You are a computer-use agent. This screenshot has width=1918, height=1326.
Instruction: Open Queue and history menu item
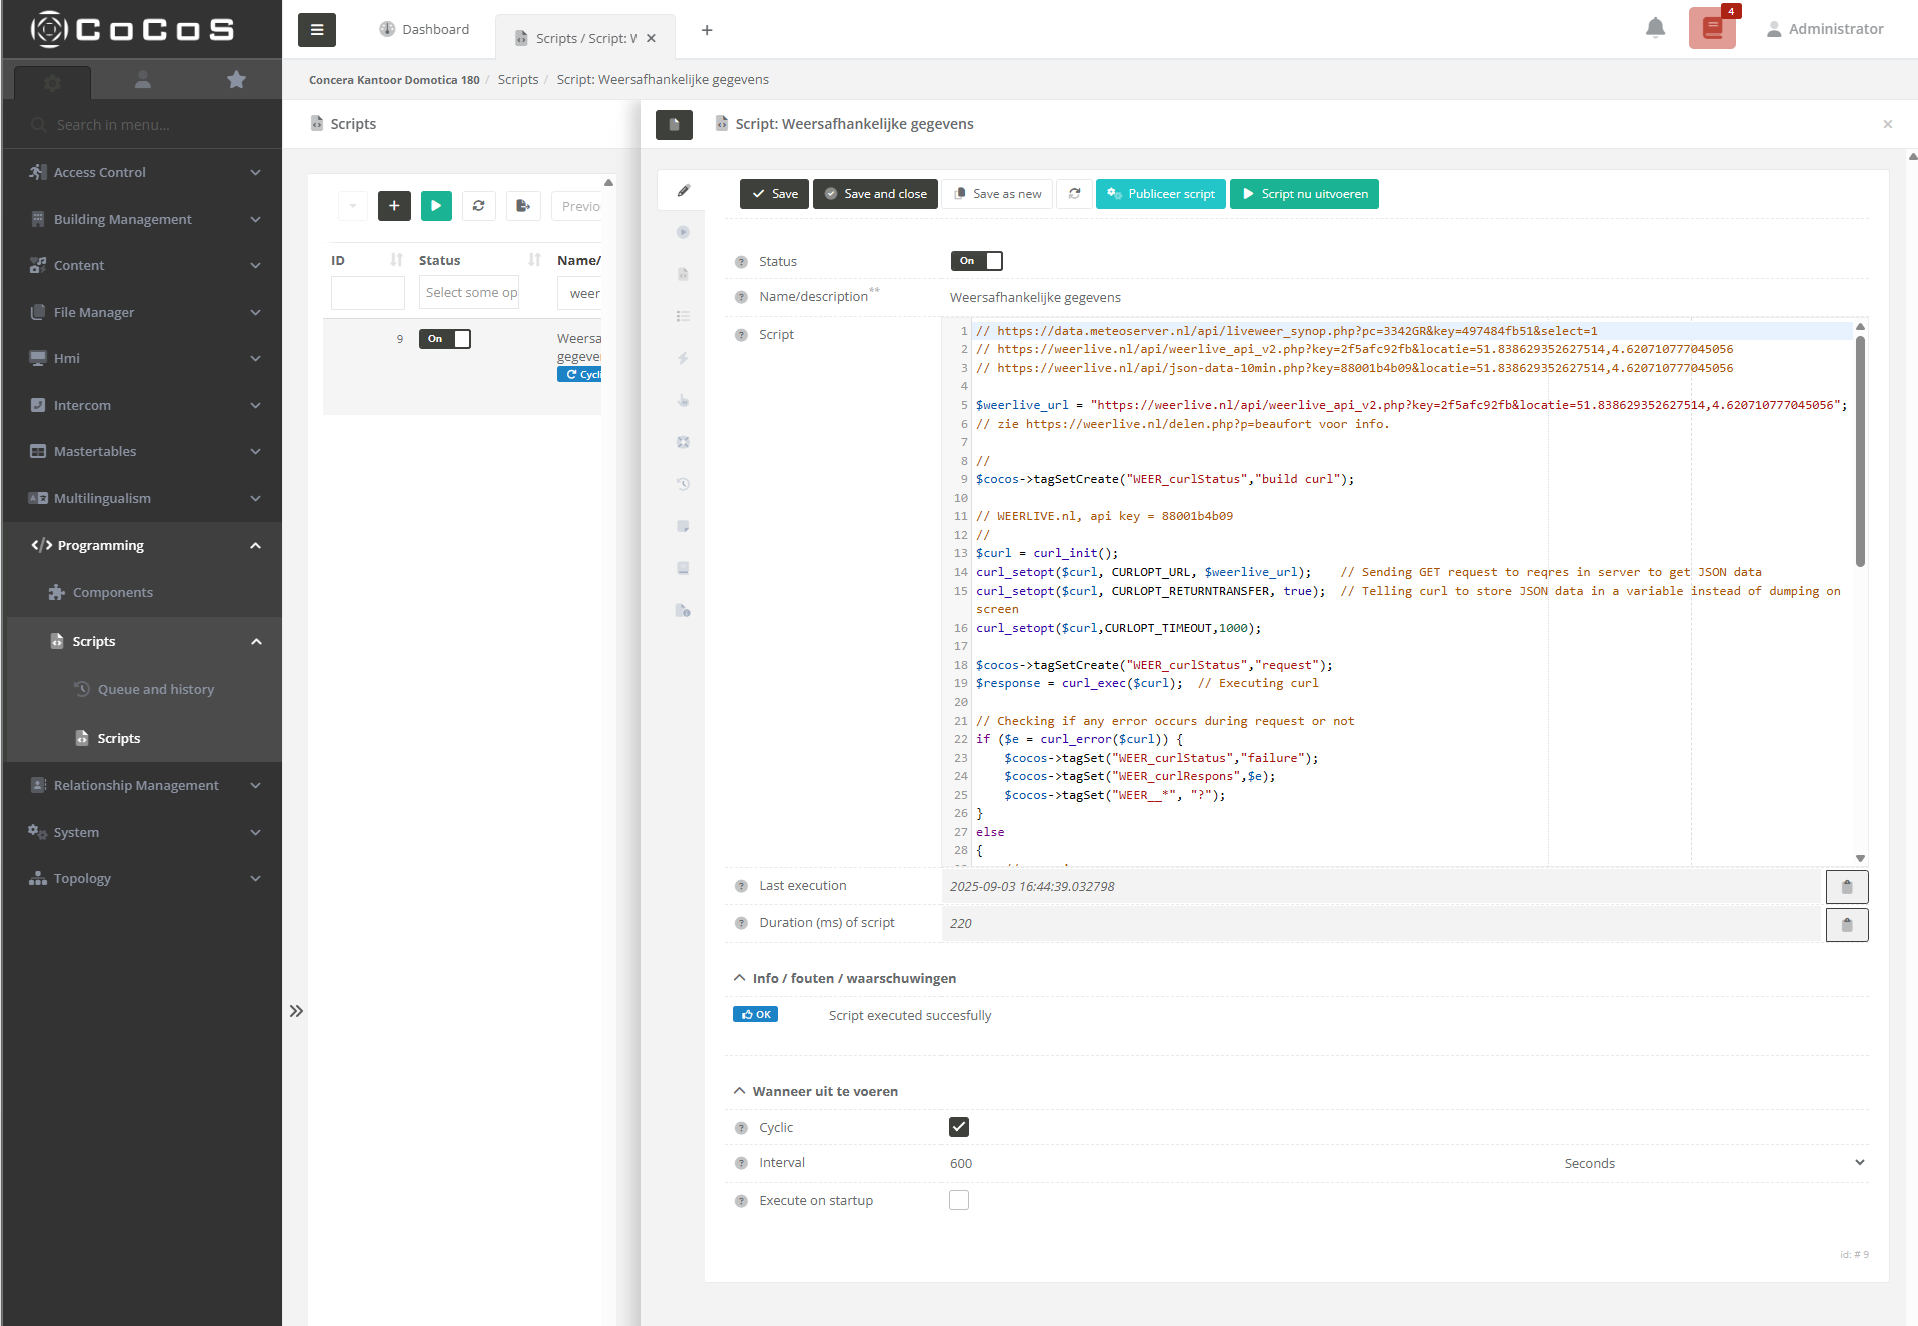click(x=155, y=689)
